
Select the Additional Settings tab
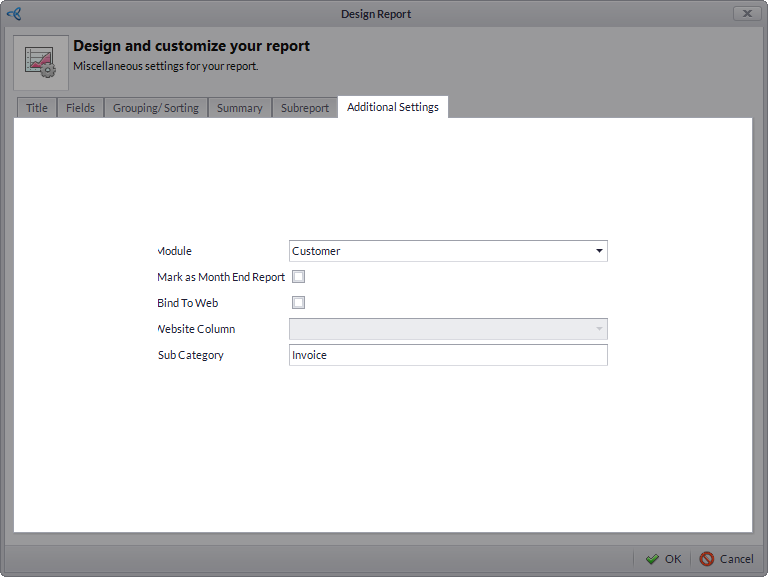pyautogui.click(x=393, y=107)
